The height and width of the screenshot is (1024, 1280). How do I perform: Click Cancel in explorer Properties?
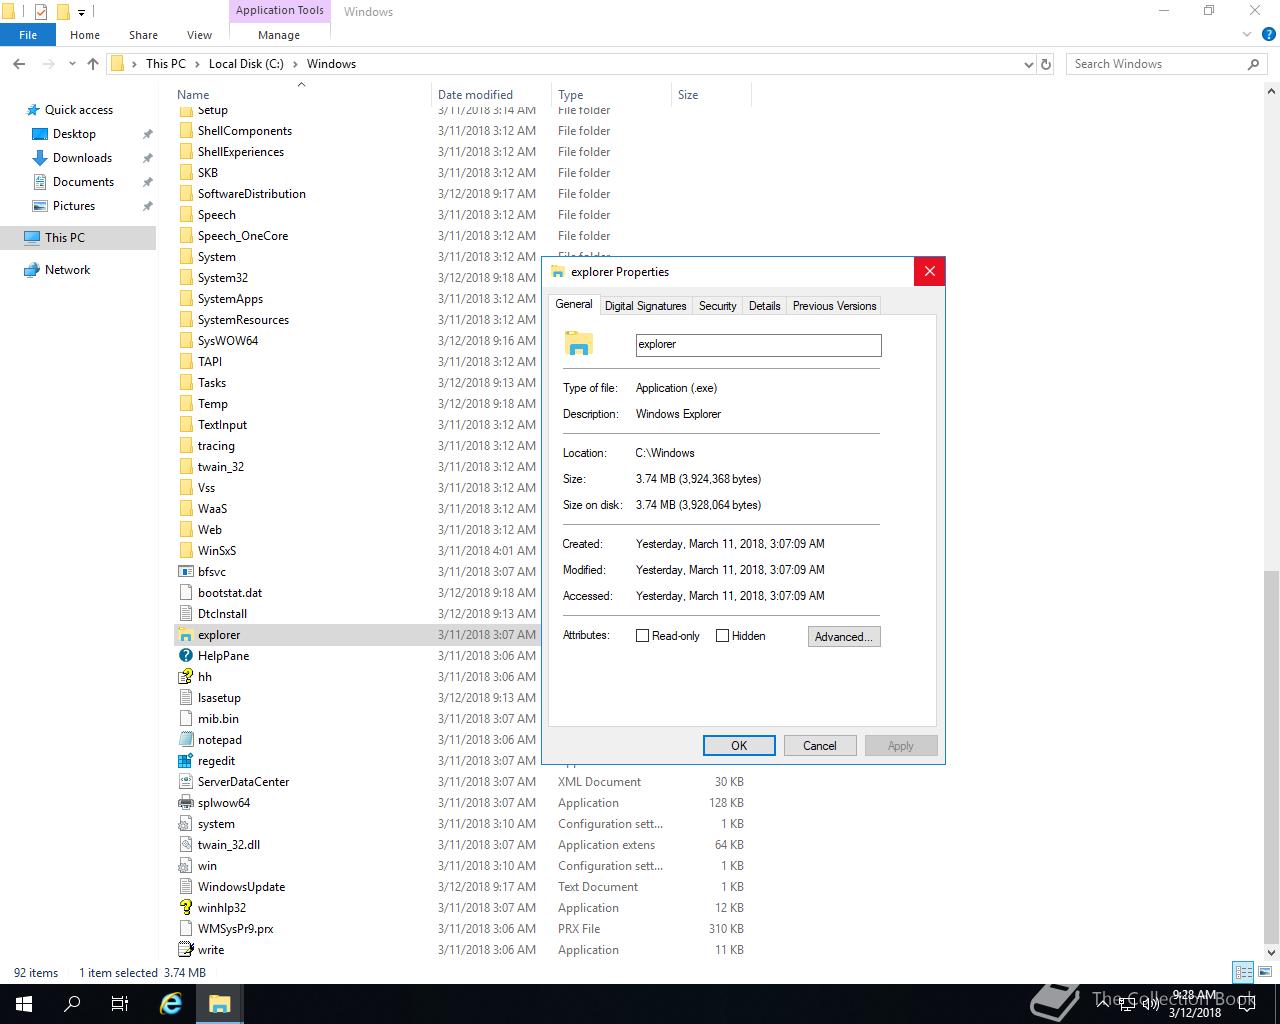click(820, 746)
